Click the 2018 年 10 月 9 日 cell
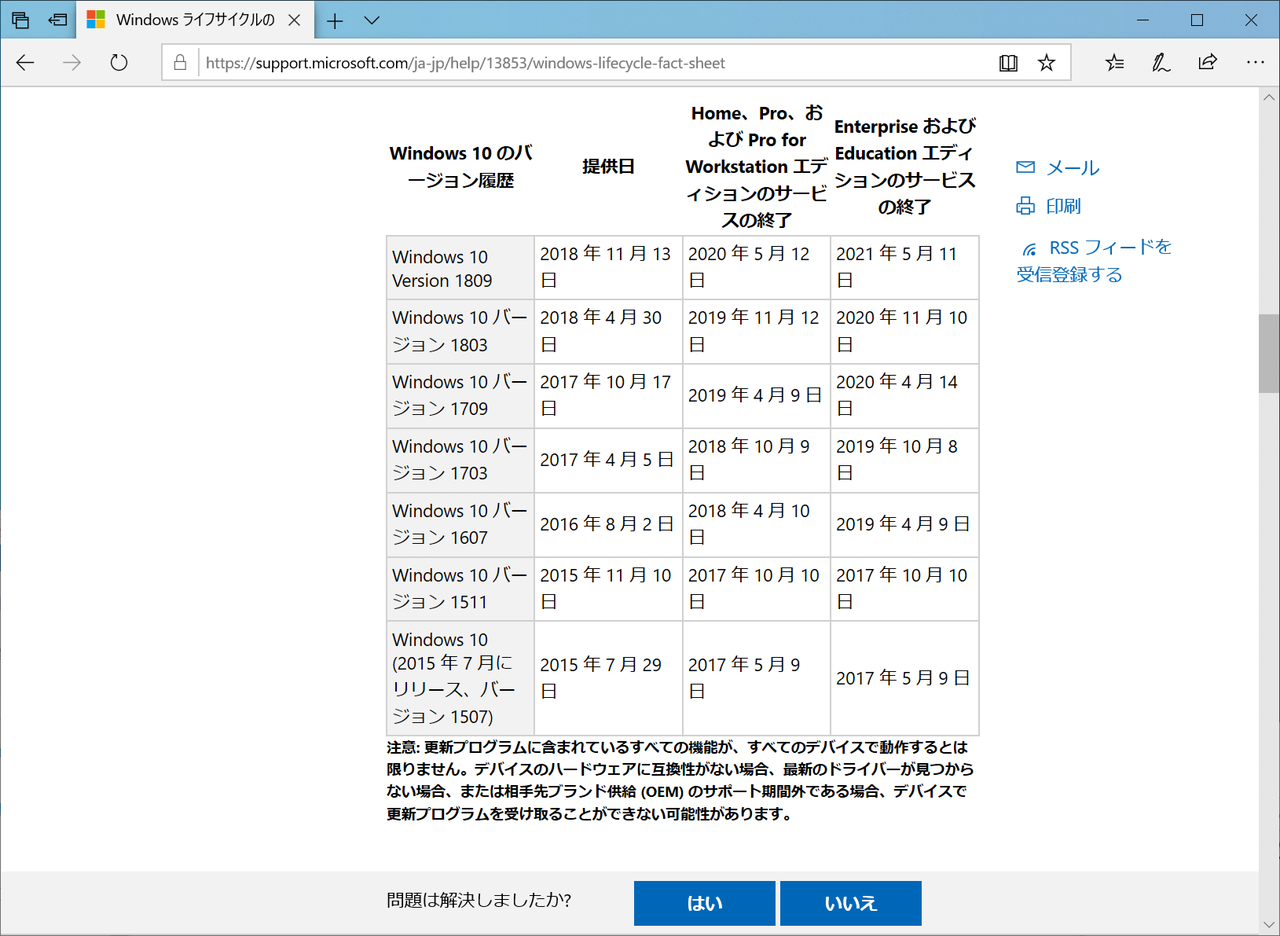Viewport: 1280px width, 936px height. click(756, 460)
